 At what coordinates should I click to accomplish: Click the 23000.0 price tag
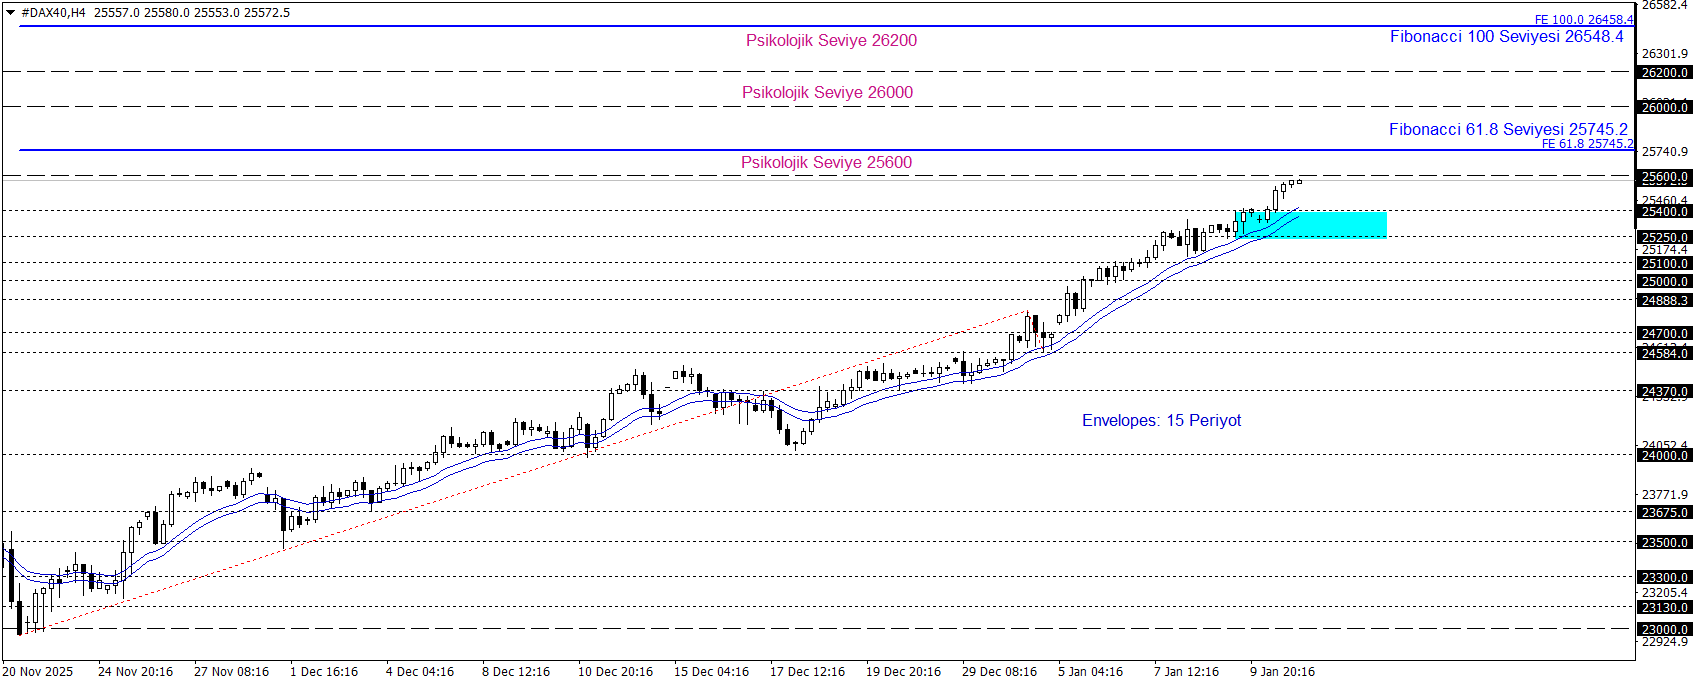pos(1664,630)
